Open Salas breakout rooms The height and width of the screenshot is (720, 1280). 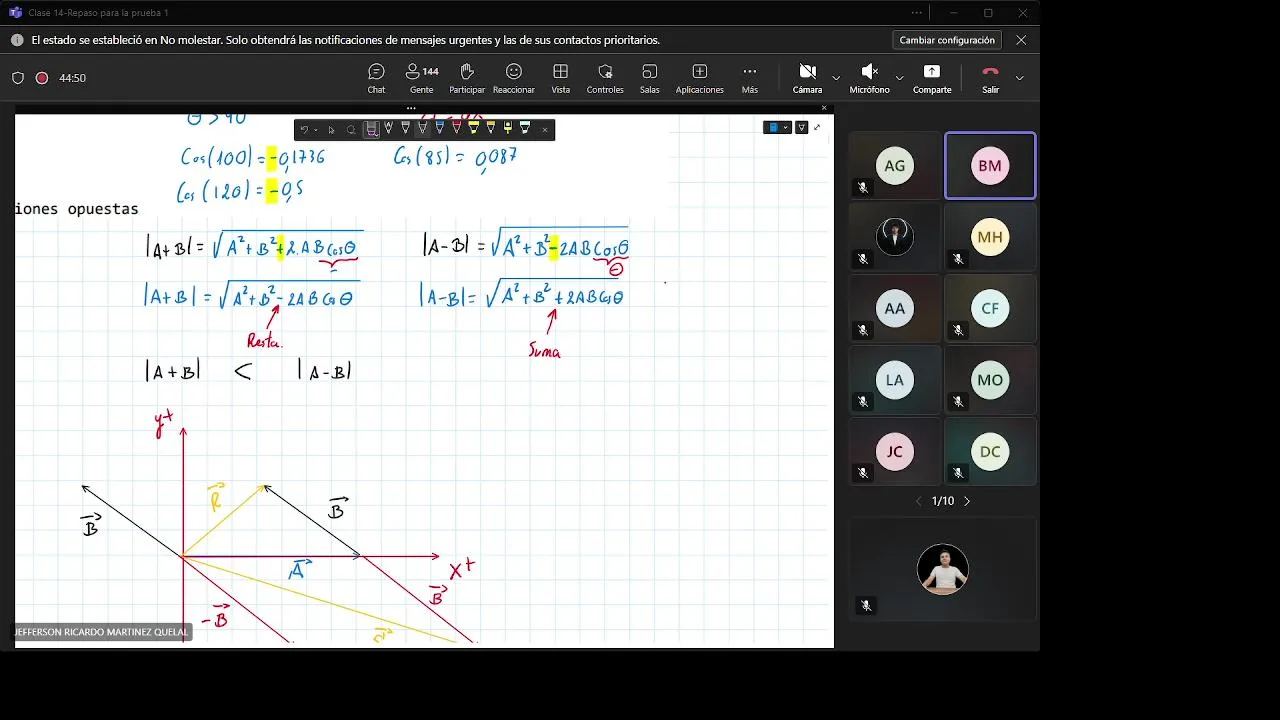650,79
